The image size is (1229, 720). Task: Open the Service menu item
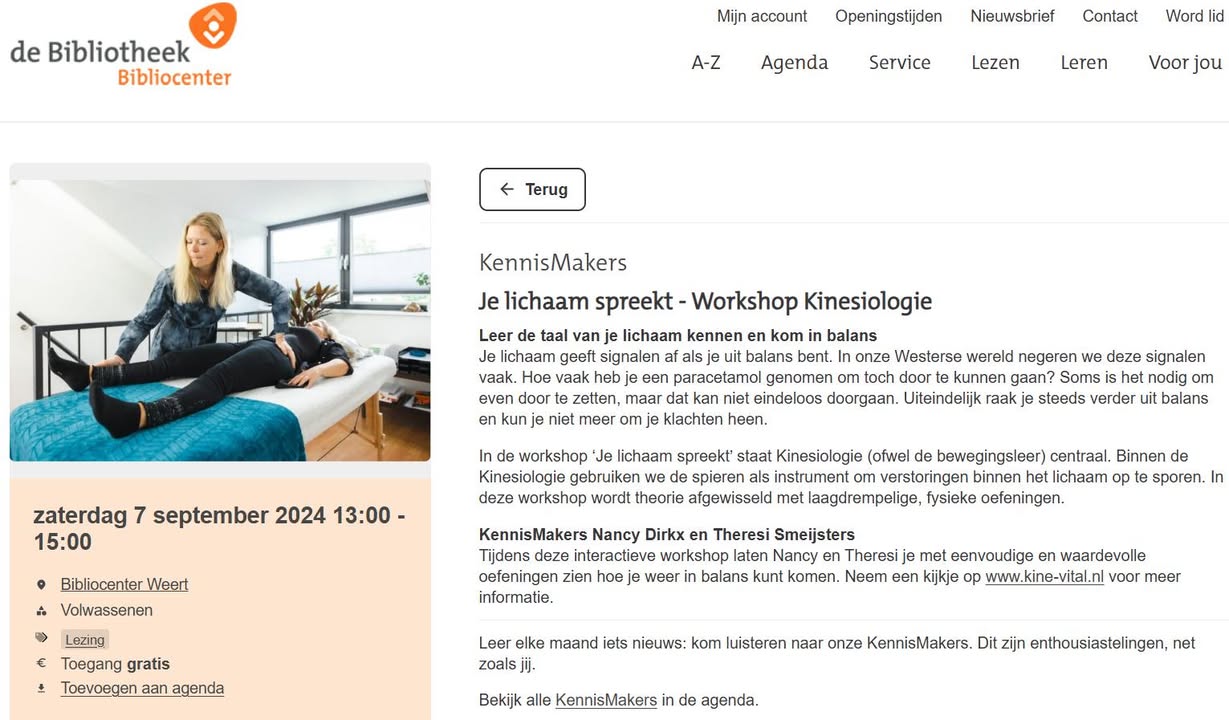pyautogui.click(x=899, y=62)
